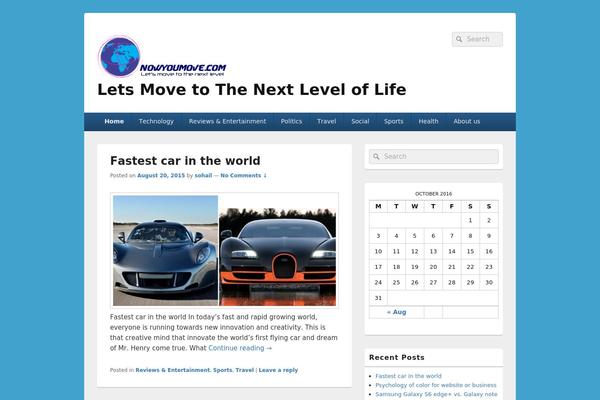Open recent post Samsung Galaxy S6 edge+ vs. Galaxy note

pos(436,395)
